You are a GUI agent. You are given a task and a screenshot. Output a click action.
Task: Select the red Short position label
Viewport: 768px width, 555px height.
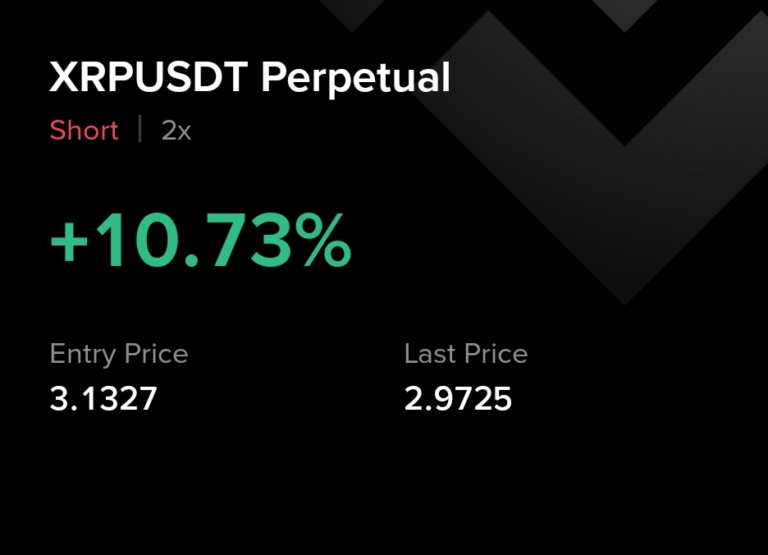point(84,130)
